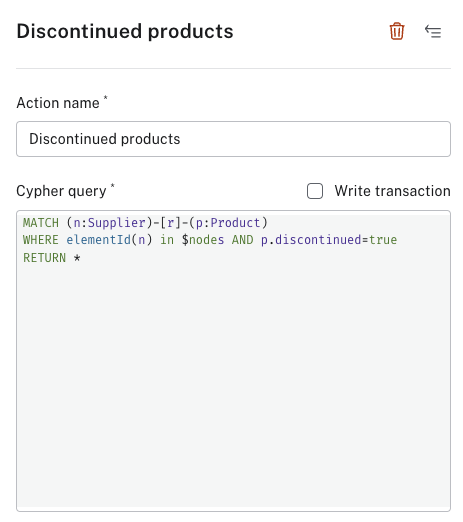Viewport: 463px width, 522px height.
Task: Click the AND operator in the query
Action: [x=242, y=240]
